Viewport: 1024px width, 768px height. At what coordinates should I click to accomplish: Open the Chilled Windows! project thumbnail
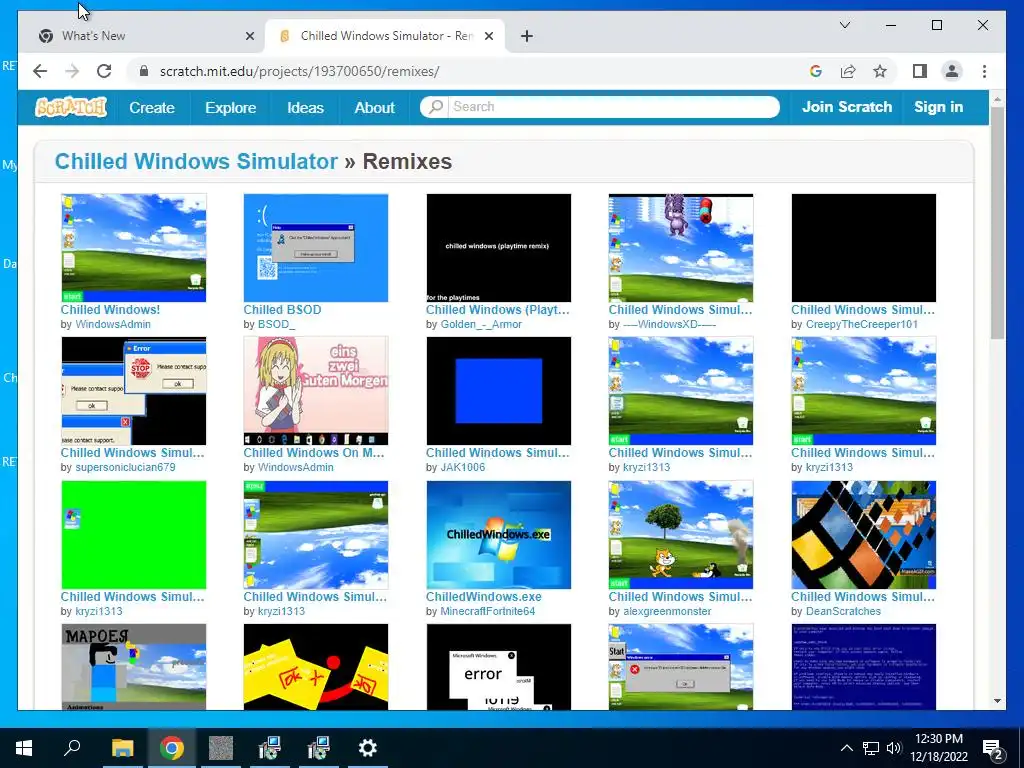(133, 248)
